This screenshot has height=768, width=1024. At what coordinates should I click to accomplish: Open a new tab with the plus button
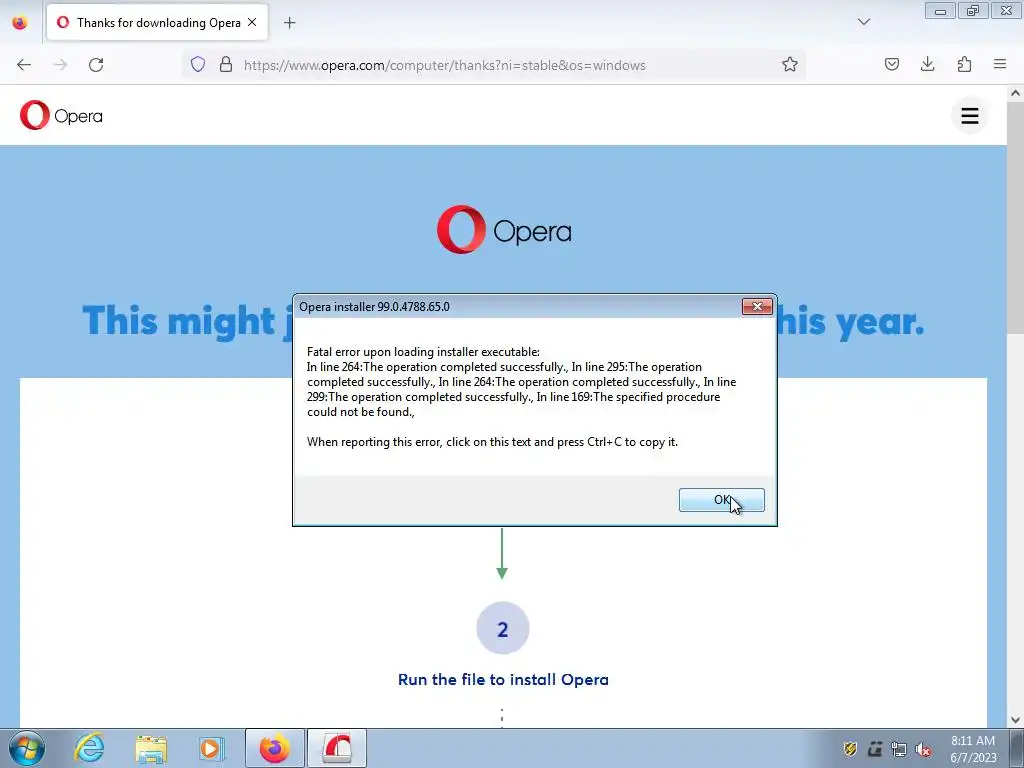[289, 23]
